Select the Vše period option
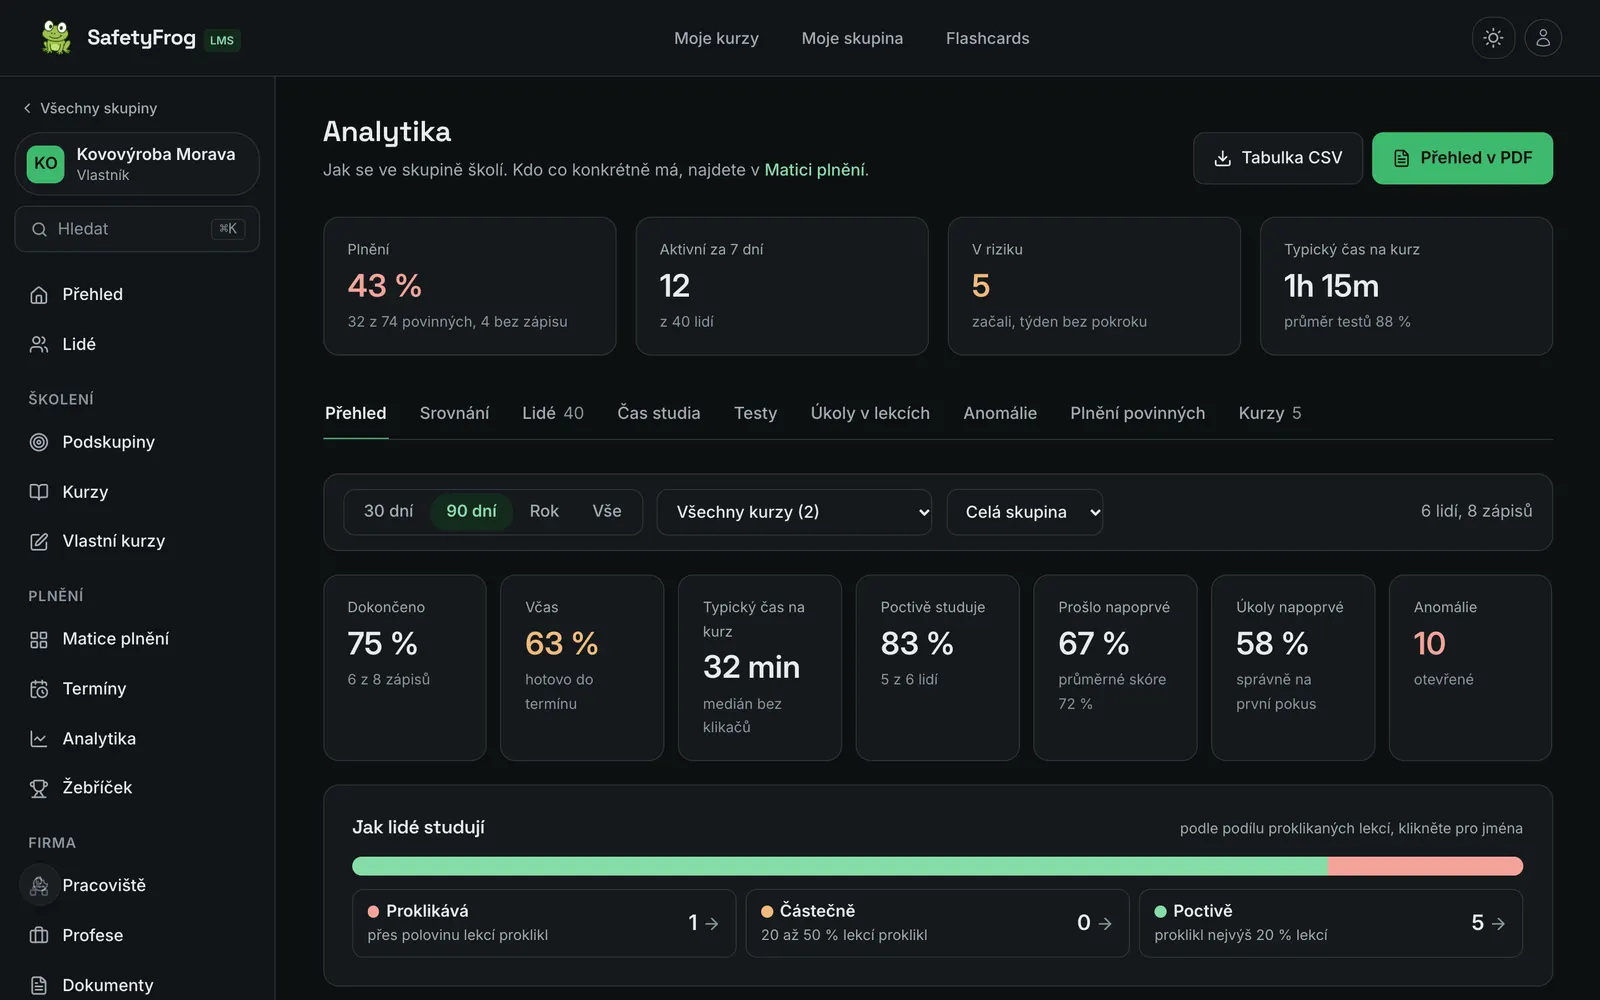The height and width of the screenshot is (1000, 1600). (607, 511)
